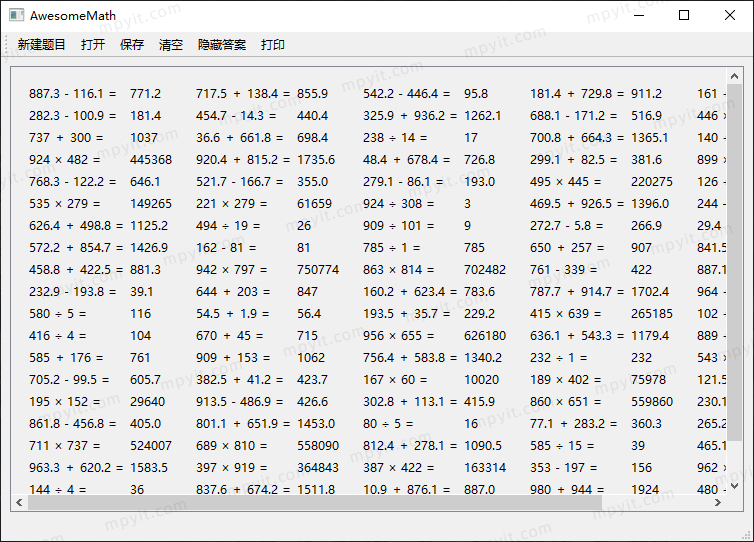Image resolution: width=754 pixels, height=542 pixels.
Task: Click the problem 737 + 300 =
Action: point(66,138)
